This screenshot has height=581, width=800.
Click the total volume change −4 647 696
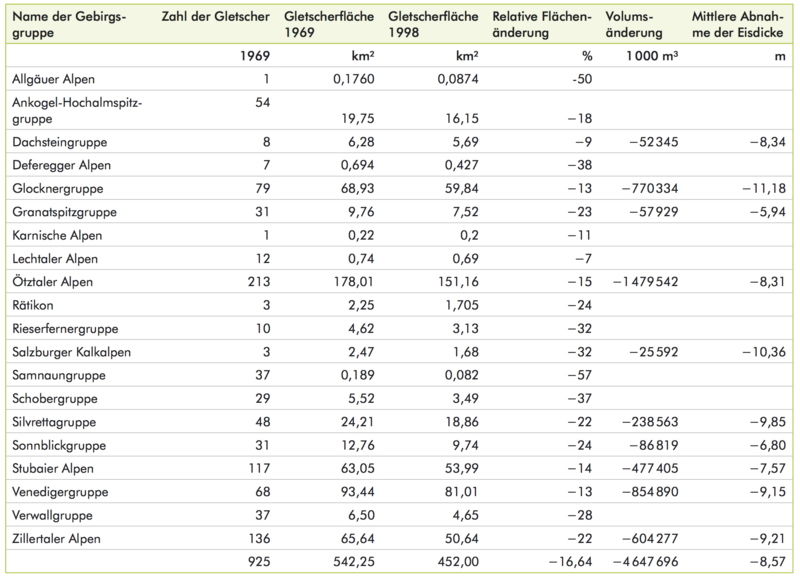pos(640,562)
